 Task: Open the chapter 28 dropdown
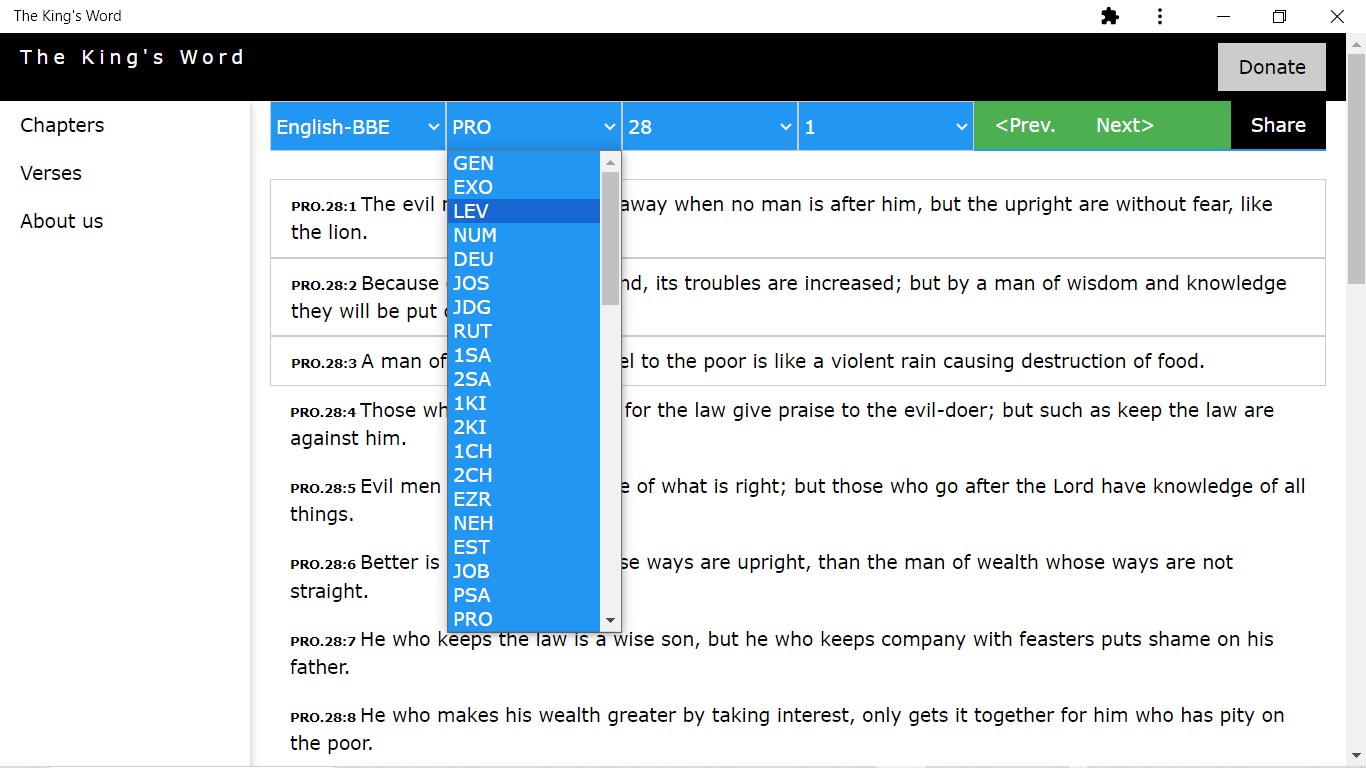click(x=710, y=127)
